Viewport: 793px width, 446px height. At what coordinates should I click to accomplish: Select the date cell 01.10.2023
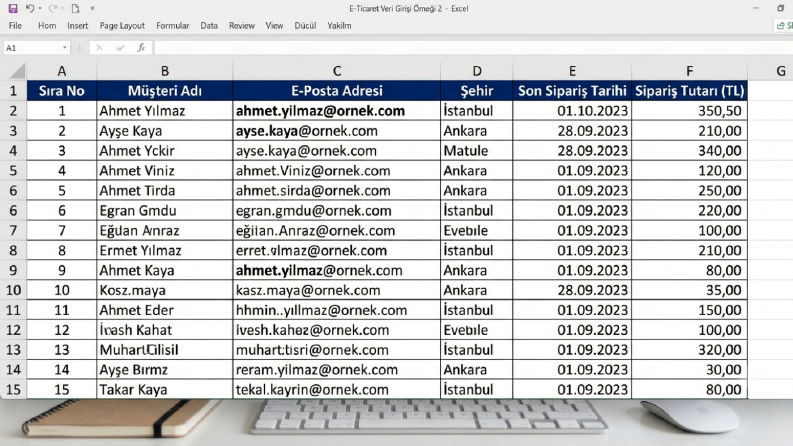pyautogui.click(x=572, y=111)
